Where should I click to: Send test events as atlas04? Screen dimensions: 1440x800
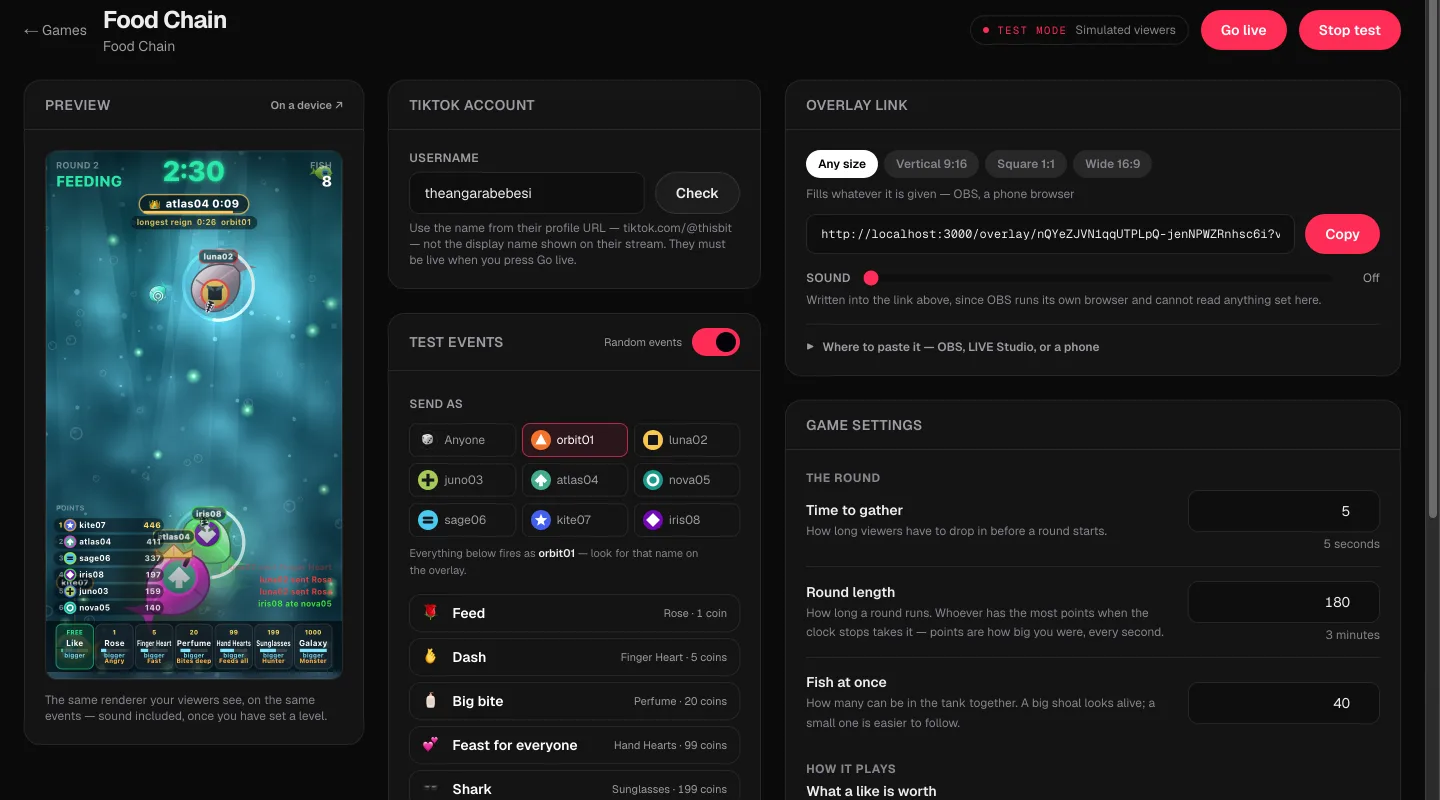point(575,480)
